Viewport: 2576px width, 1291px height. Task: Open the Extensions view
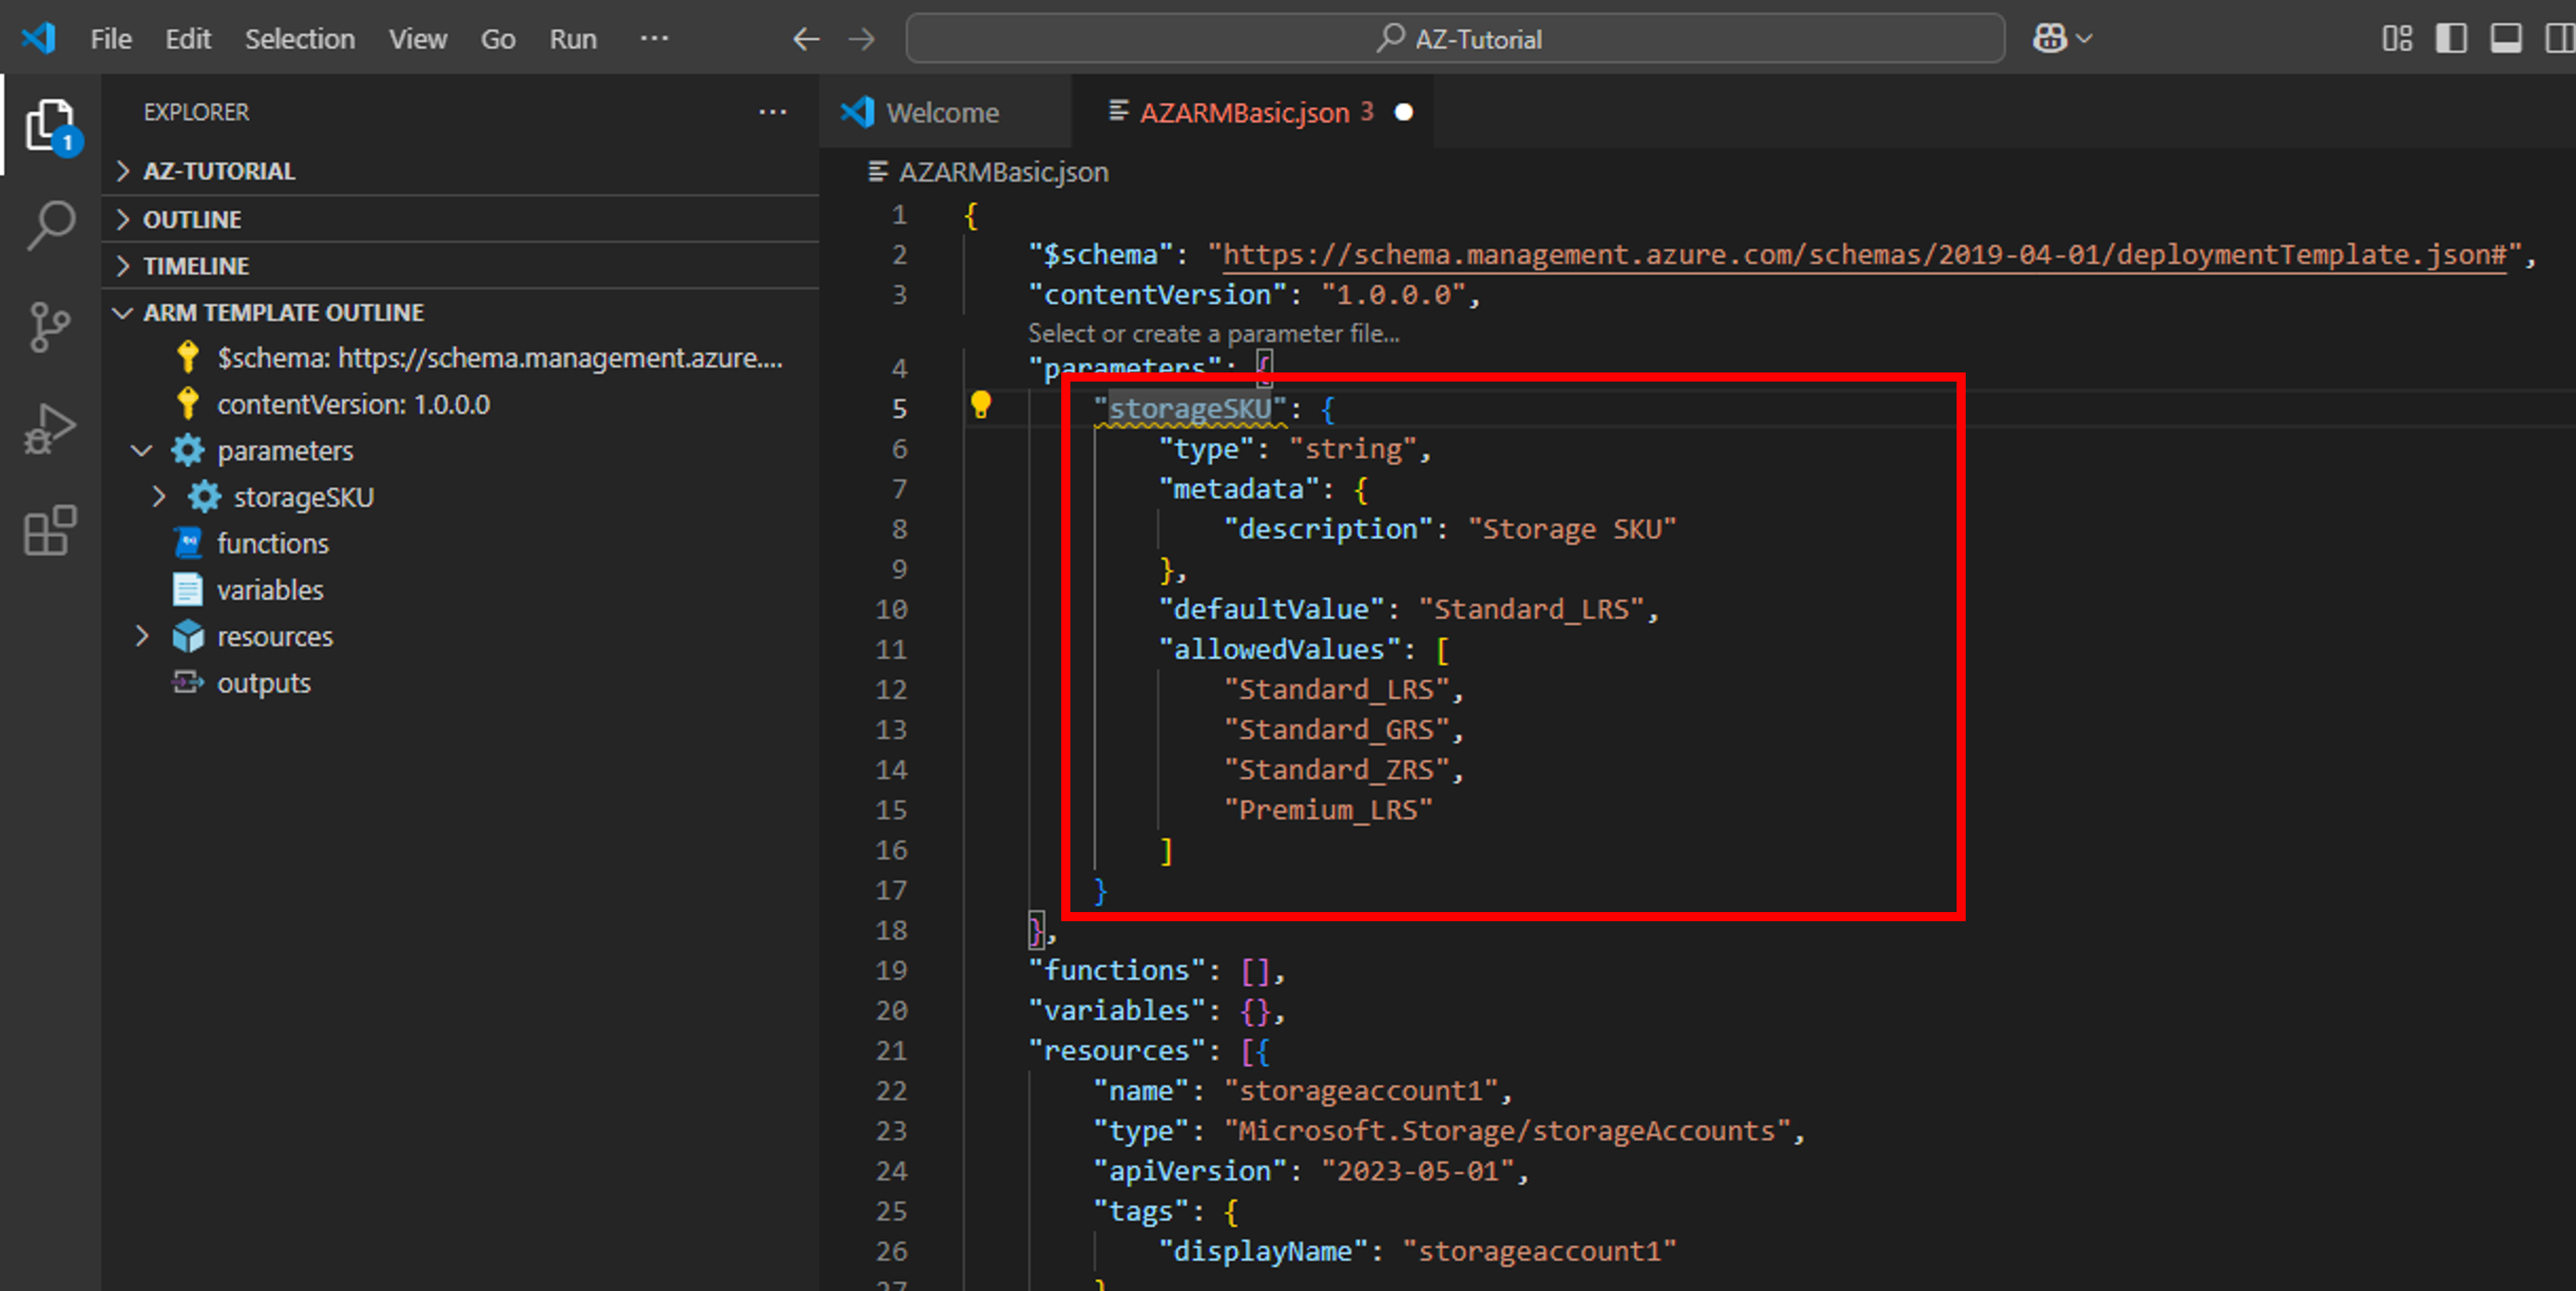click(x=50, y=530)
